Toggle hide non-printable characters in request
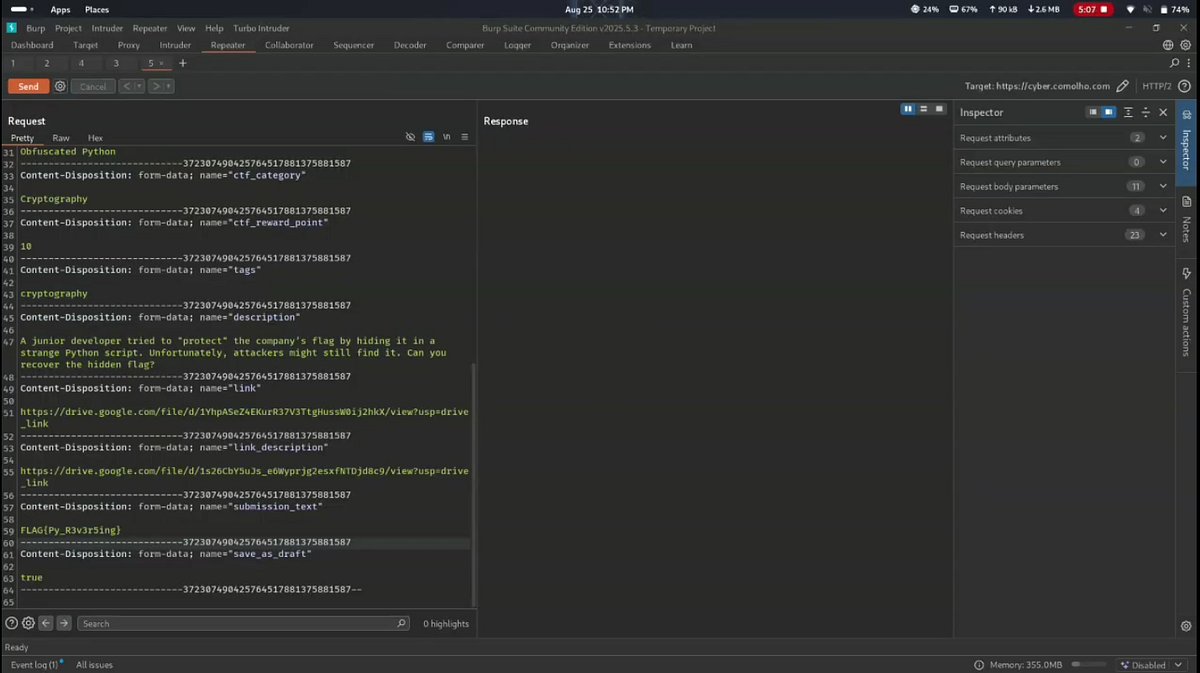The width and height of the screenshot is (1200, 673). pyautogui.click(x=410, y=137)
